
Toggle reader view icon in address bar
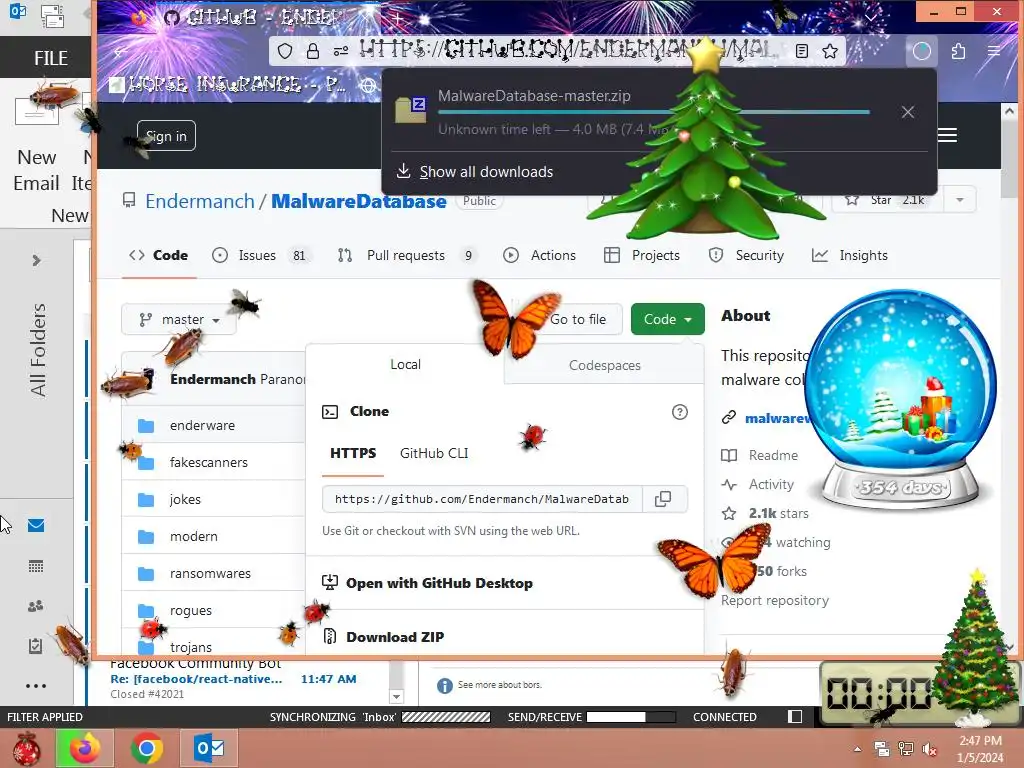802,51
